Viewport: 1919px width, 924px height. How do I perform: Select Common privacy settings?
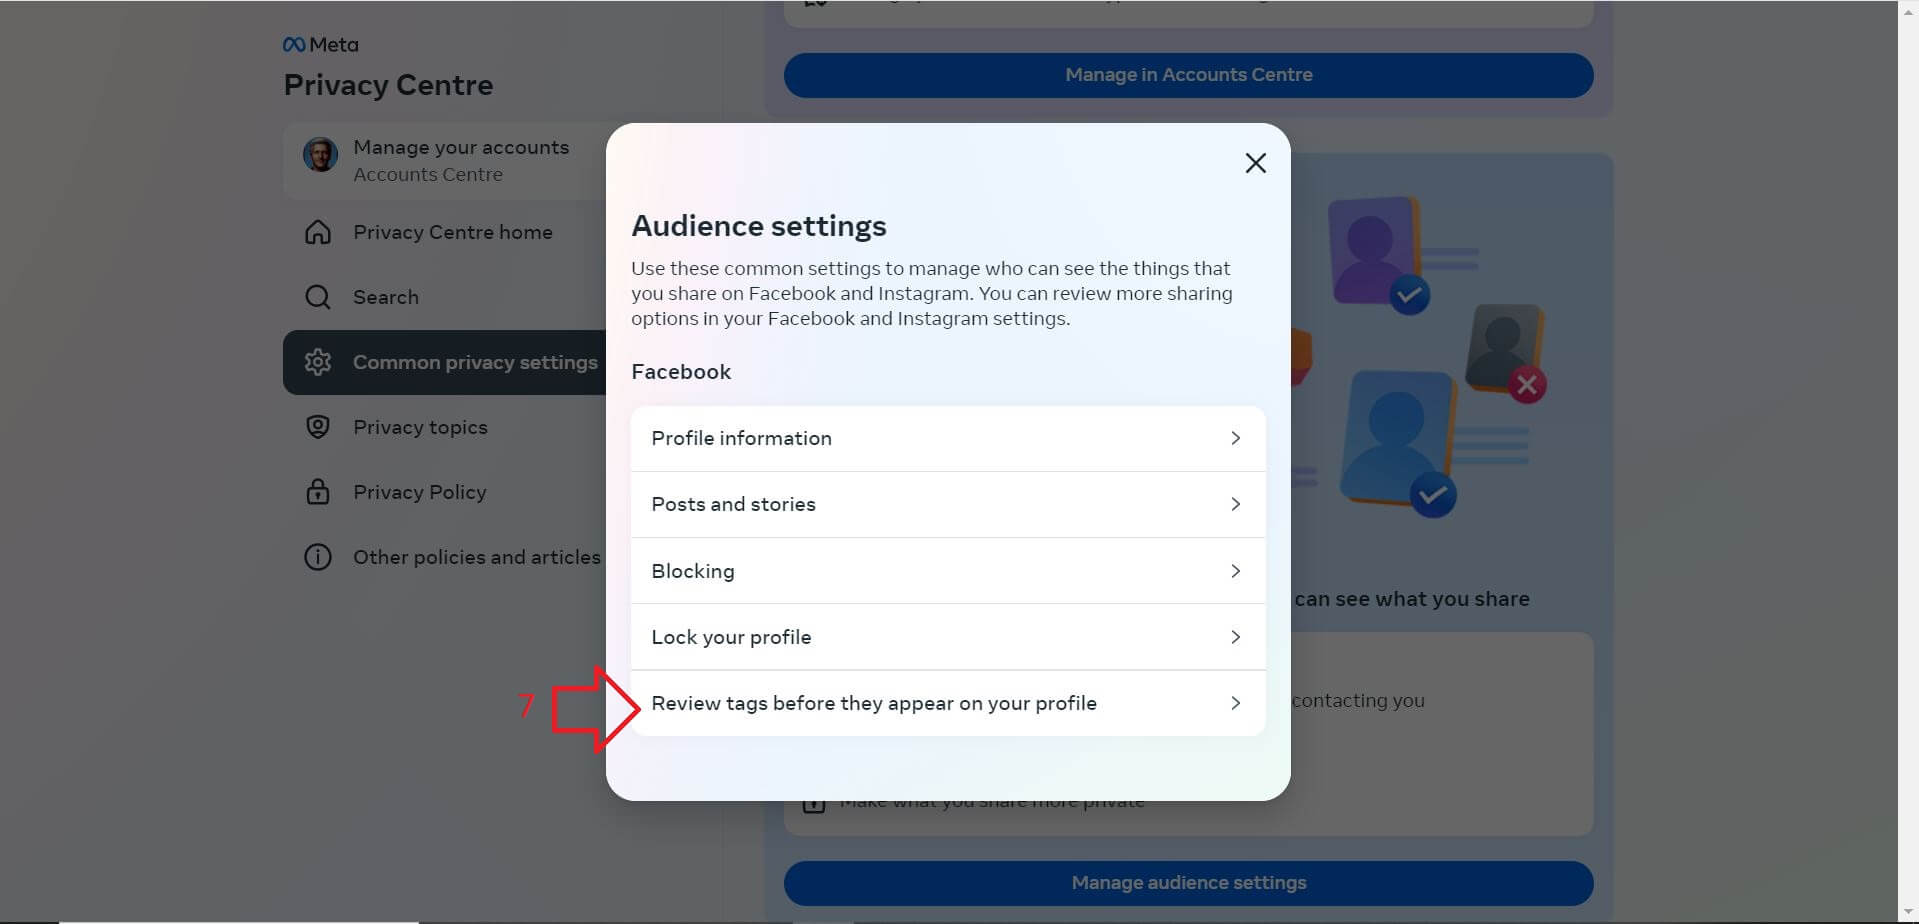coord(445,362)
